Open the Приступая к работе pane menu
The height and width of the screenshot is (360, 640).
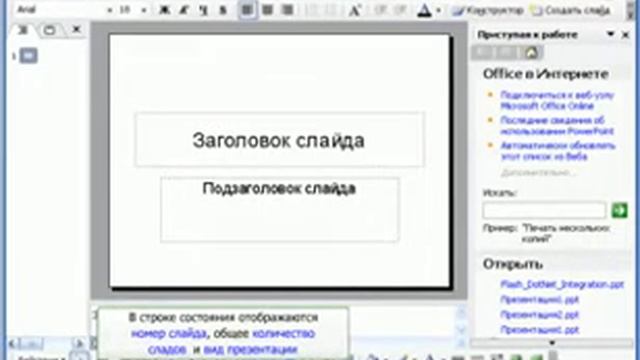click(611, 34)
